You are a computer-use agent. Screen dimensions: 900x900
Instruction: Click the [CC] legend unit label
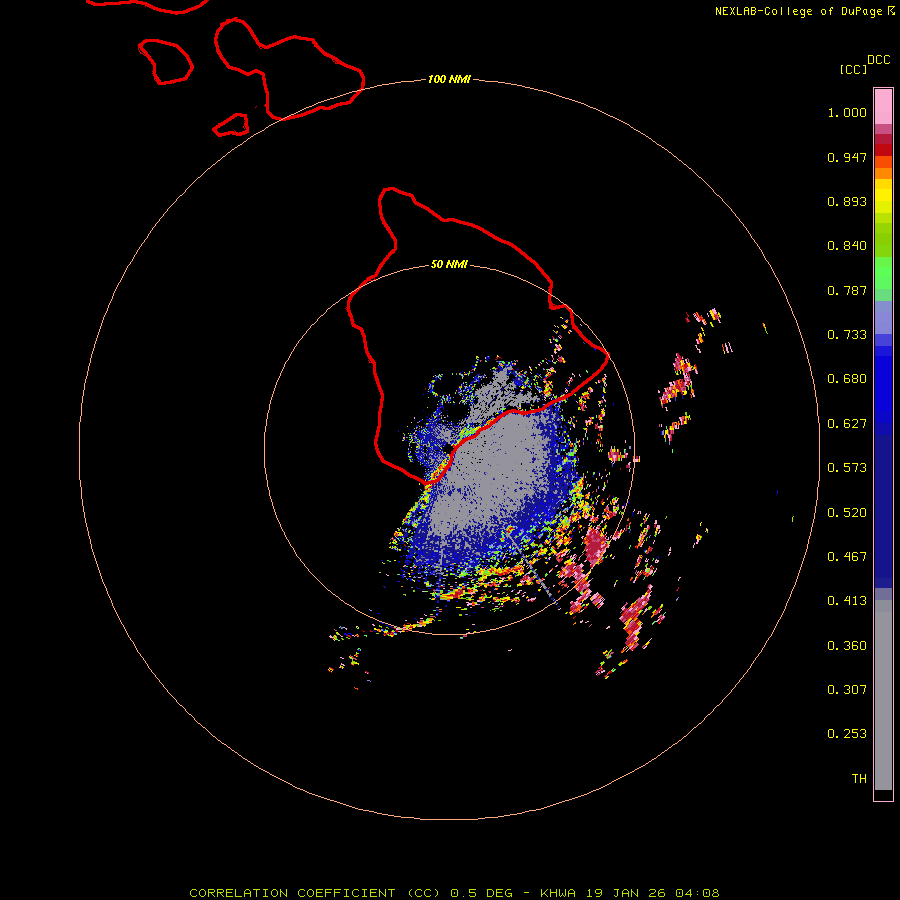click(x=853, y=69)
